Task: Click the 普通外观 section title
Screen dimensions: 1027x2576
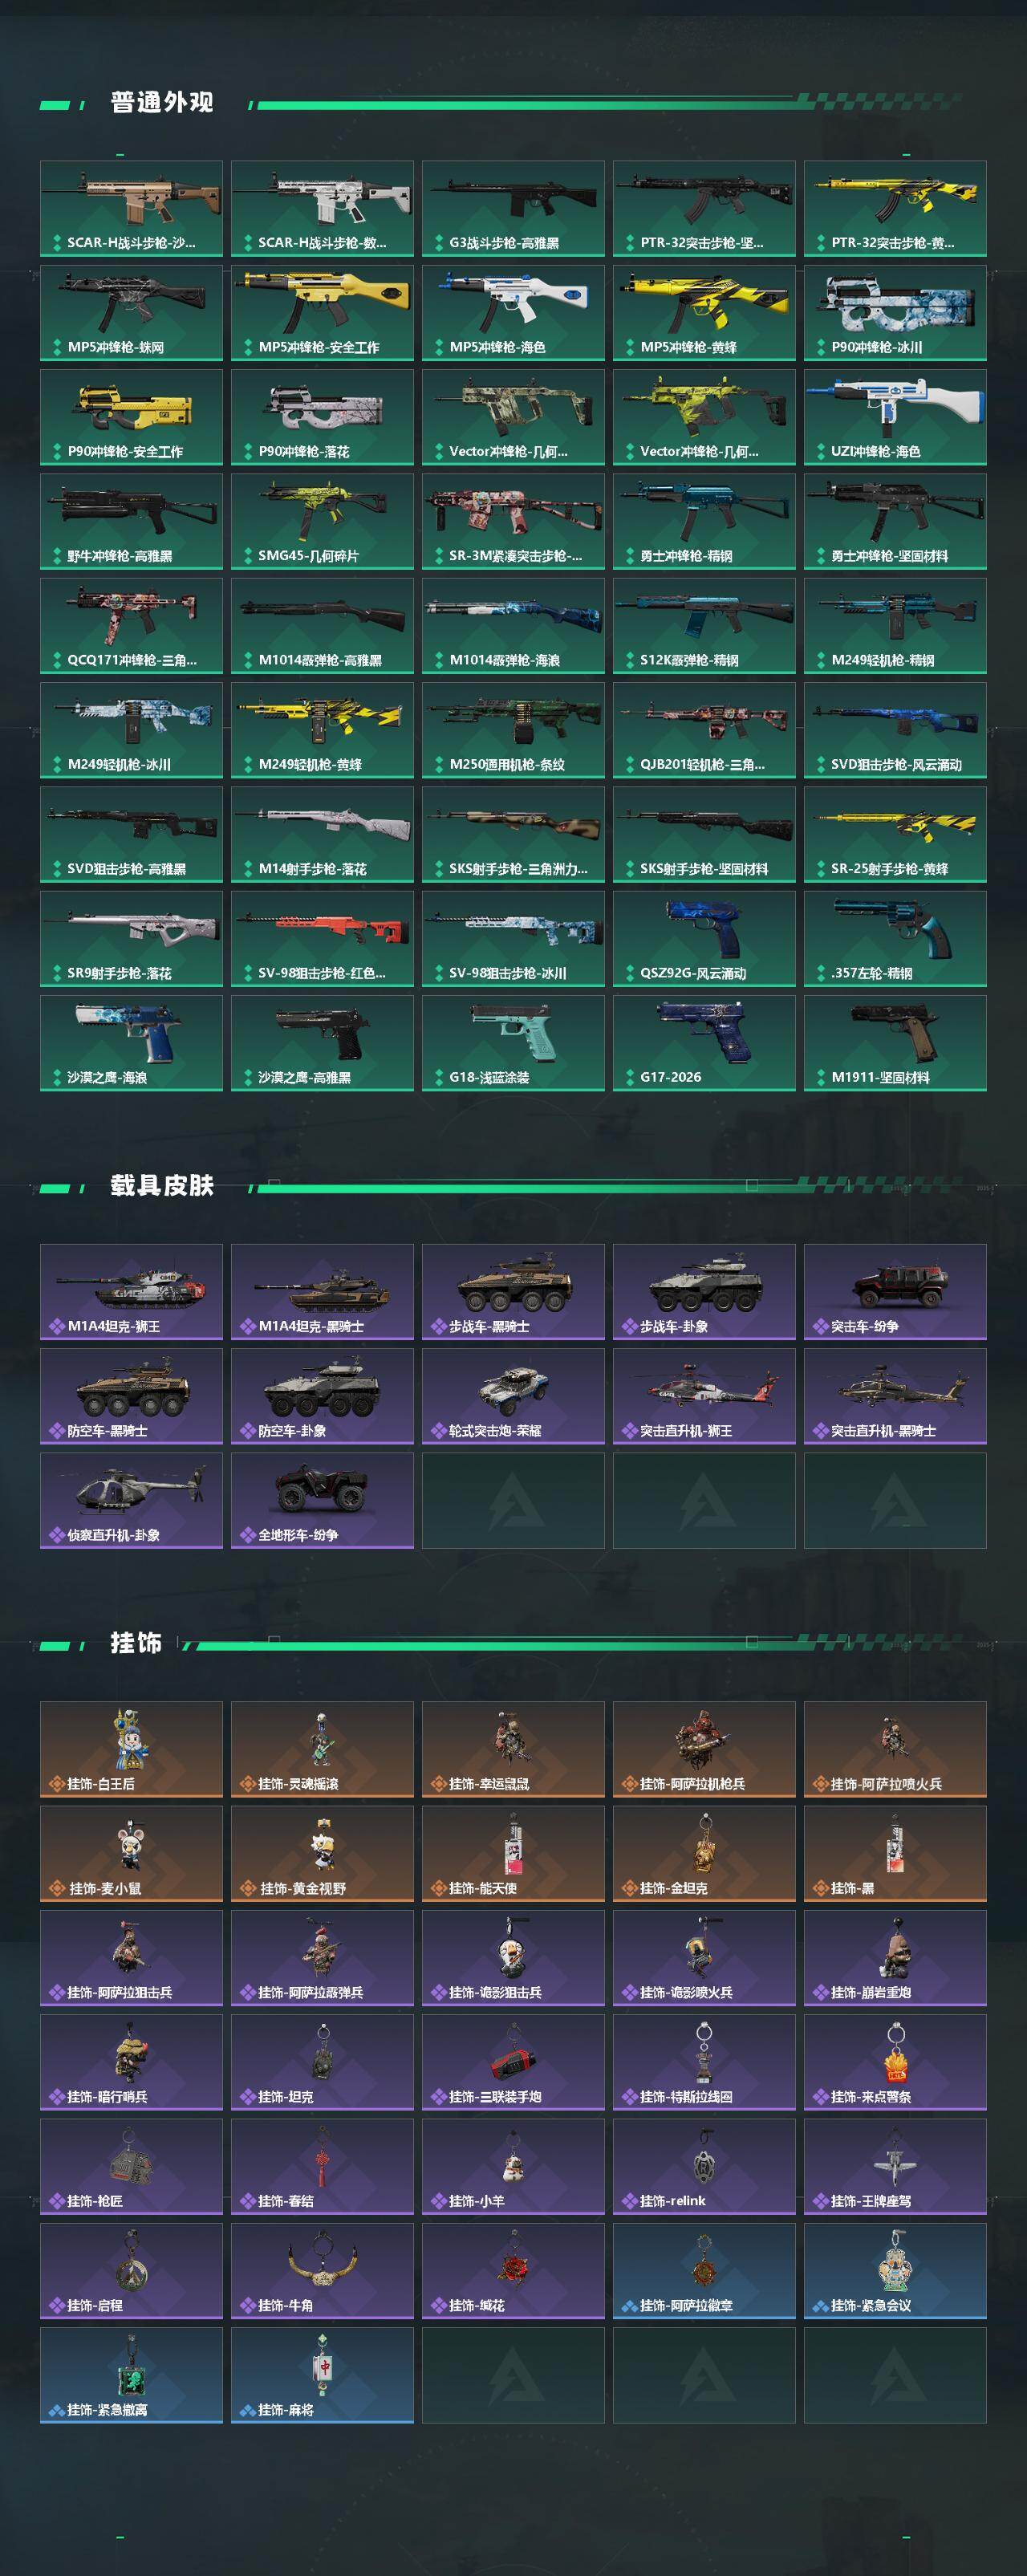Action: [162, 103]
